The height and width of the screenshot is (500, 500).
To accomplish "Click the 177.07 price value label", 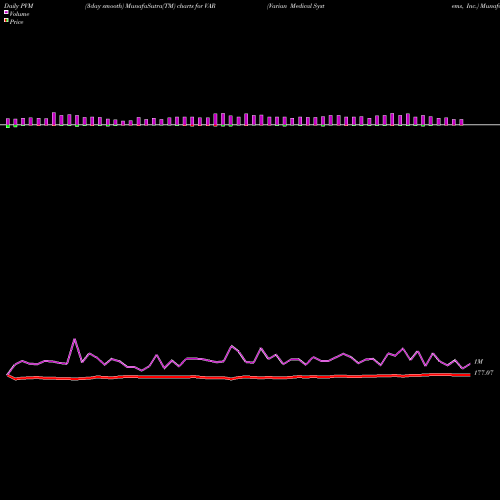I will click(x=484, y=373).
